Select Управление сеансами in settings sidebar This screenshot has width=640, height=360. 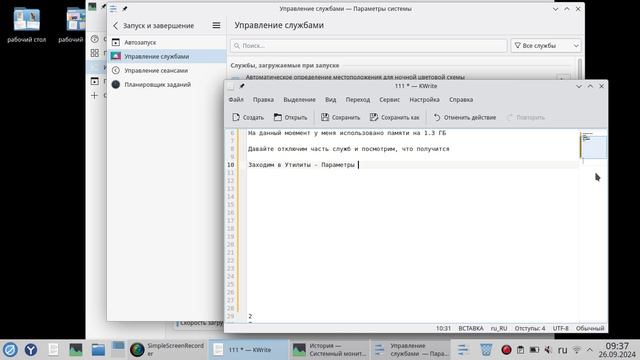tap(167, 71)
